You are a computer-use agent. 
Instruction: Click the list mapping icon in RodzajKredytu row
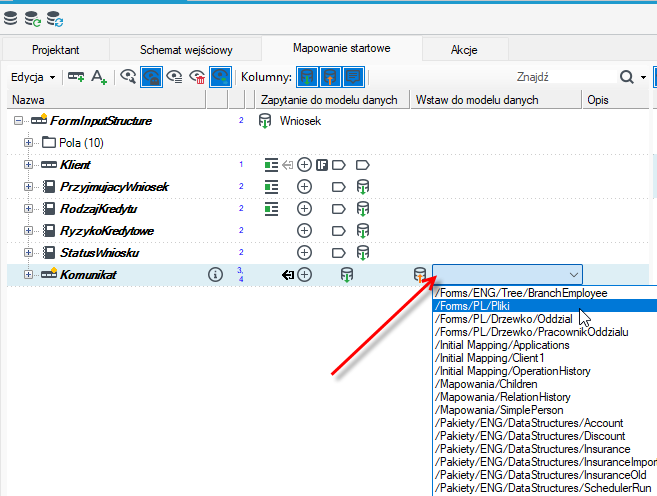coord(271,209)
